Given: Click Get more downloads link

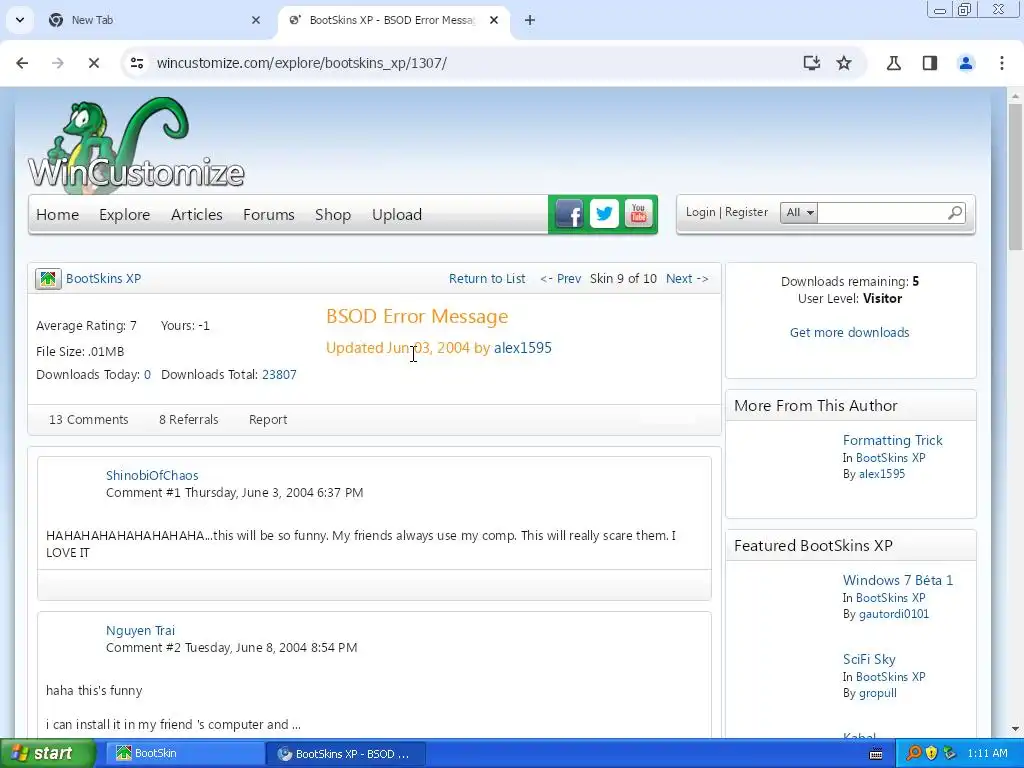Looking at the screenshot, I should [849, 332].
